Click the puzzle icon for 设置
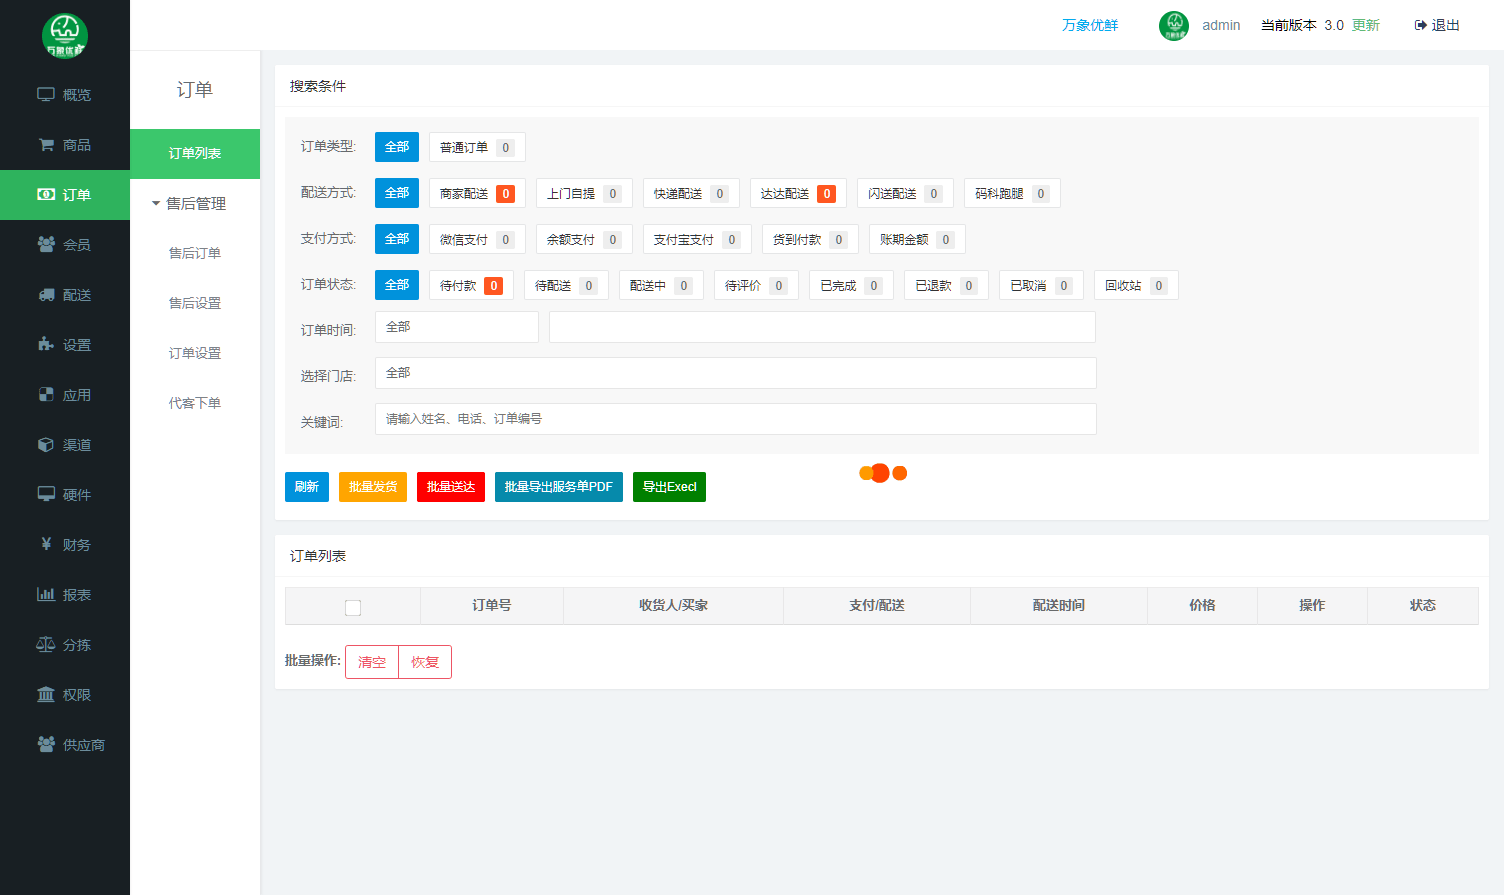 46,345
